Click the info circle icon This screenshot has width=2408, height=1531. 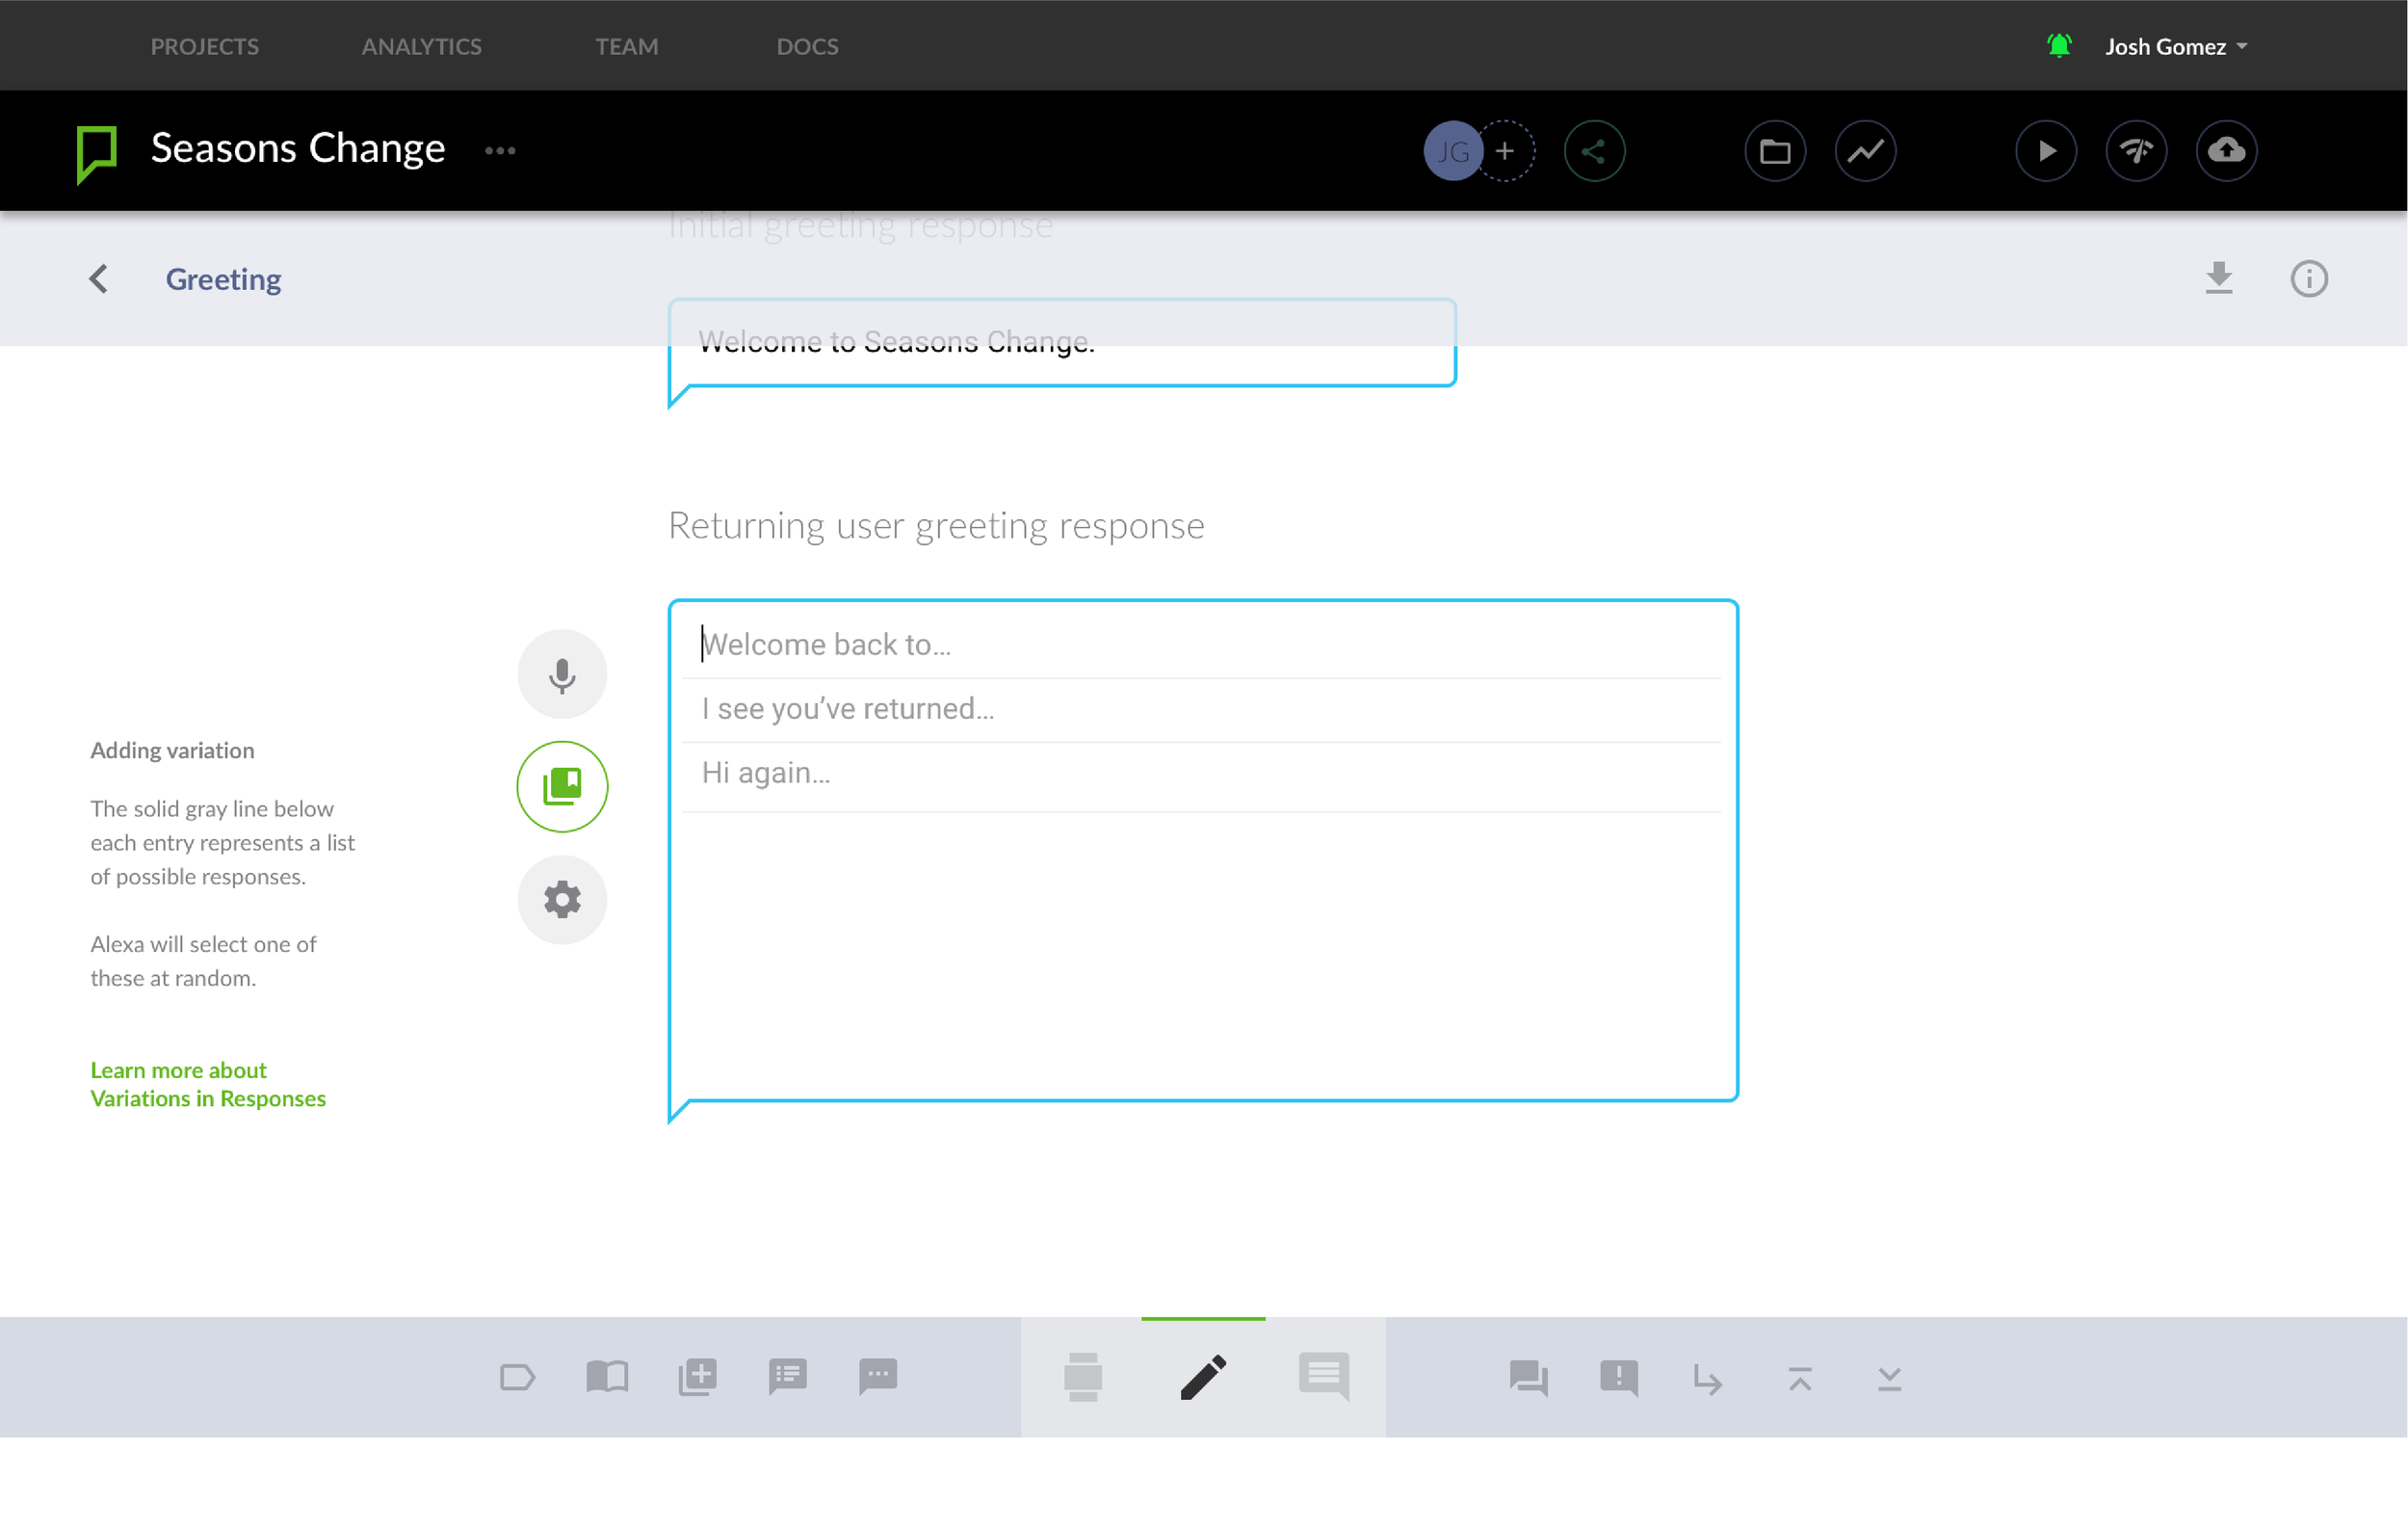tap(2309, 279)
